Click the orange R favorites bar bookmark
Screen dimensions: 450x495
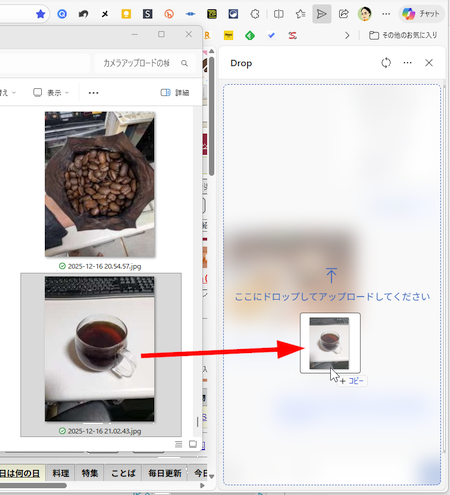[x=207, y=35]
